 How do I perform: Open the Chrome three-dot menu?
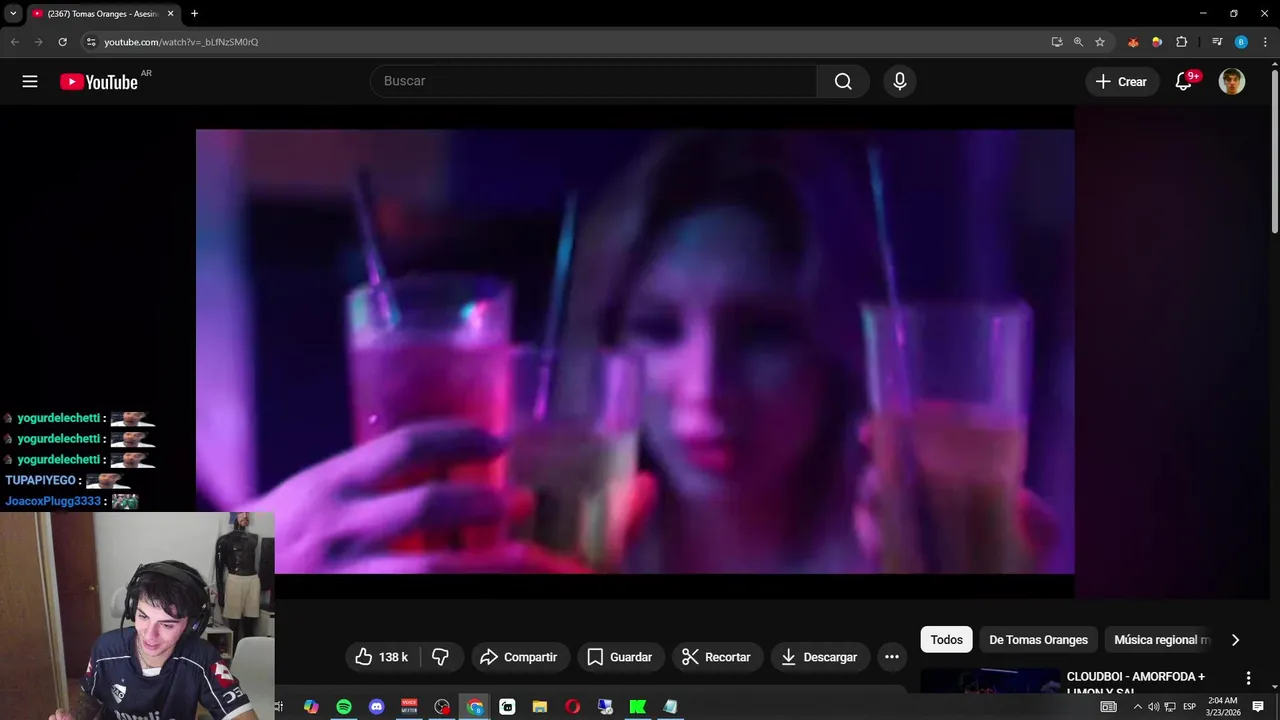1265,42
